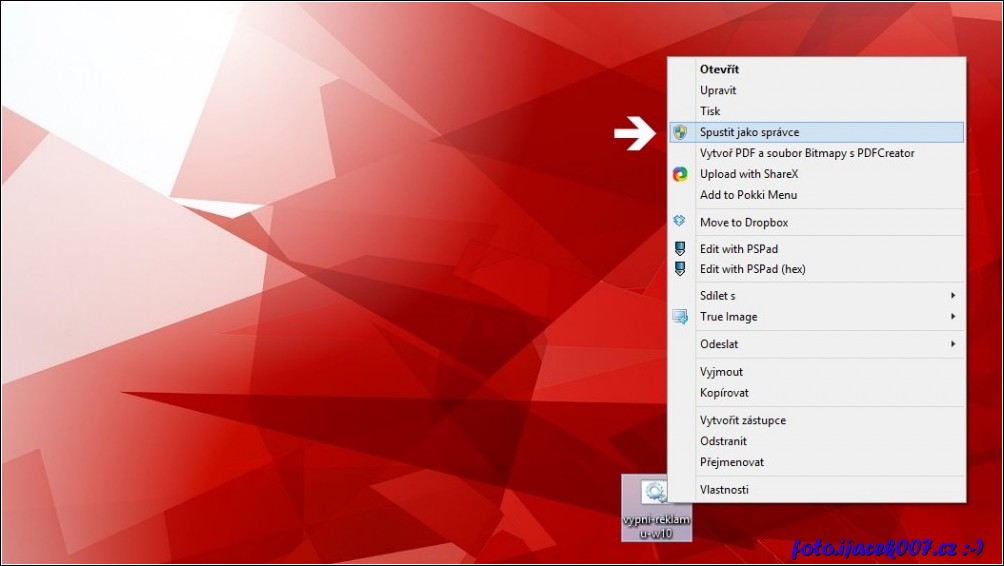Click the PSPad icon next to Edit with PSPad
Viewport: 1004px width, 566px height.
[680, 248]
